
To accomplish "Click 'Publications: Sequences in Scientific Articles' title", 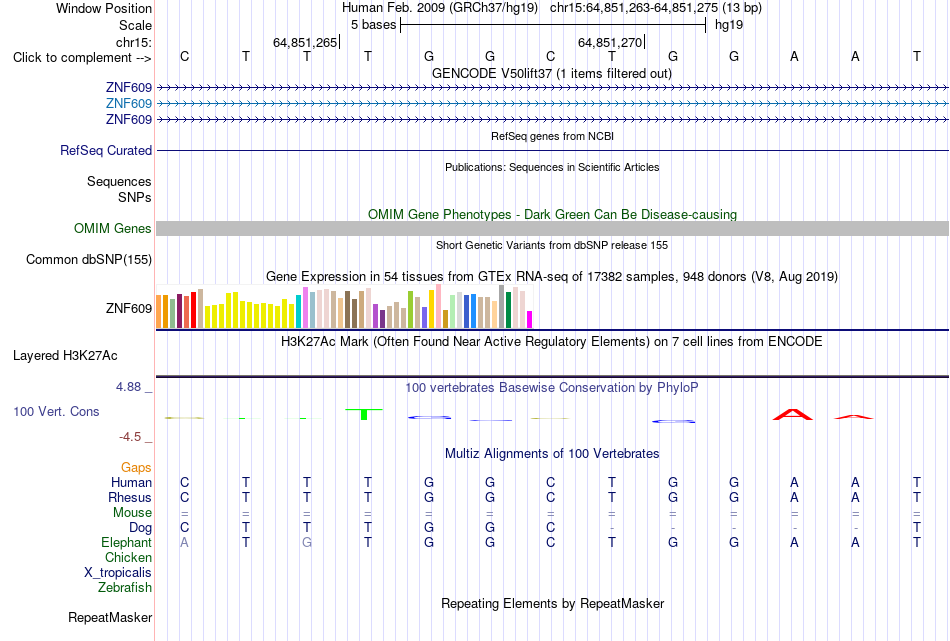I will [x=552, y=167].
